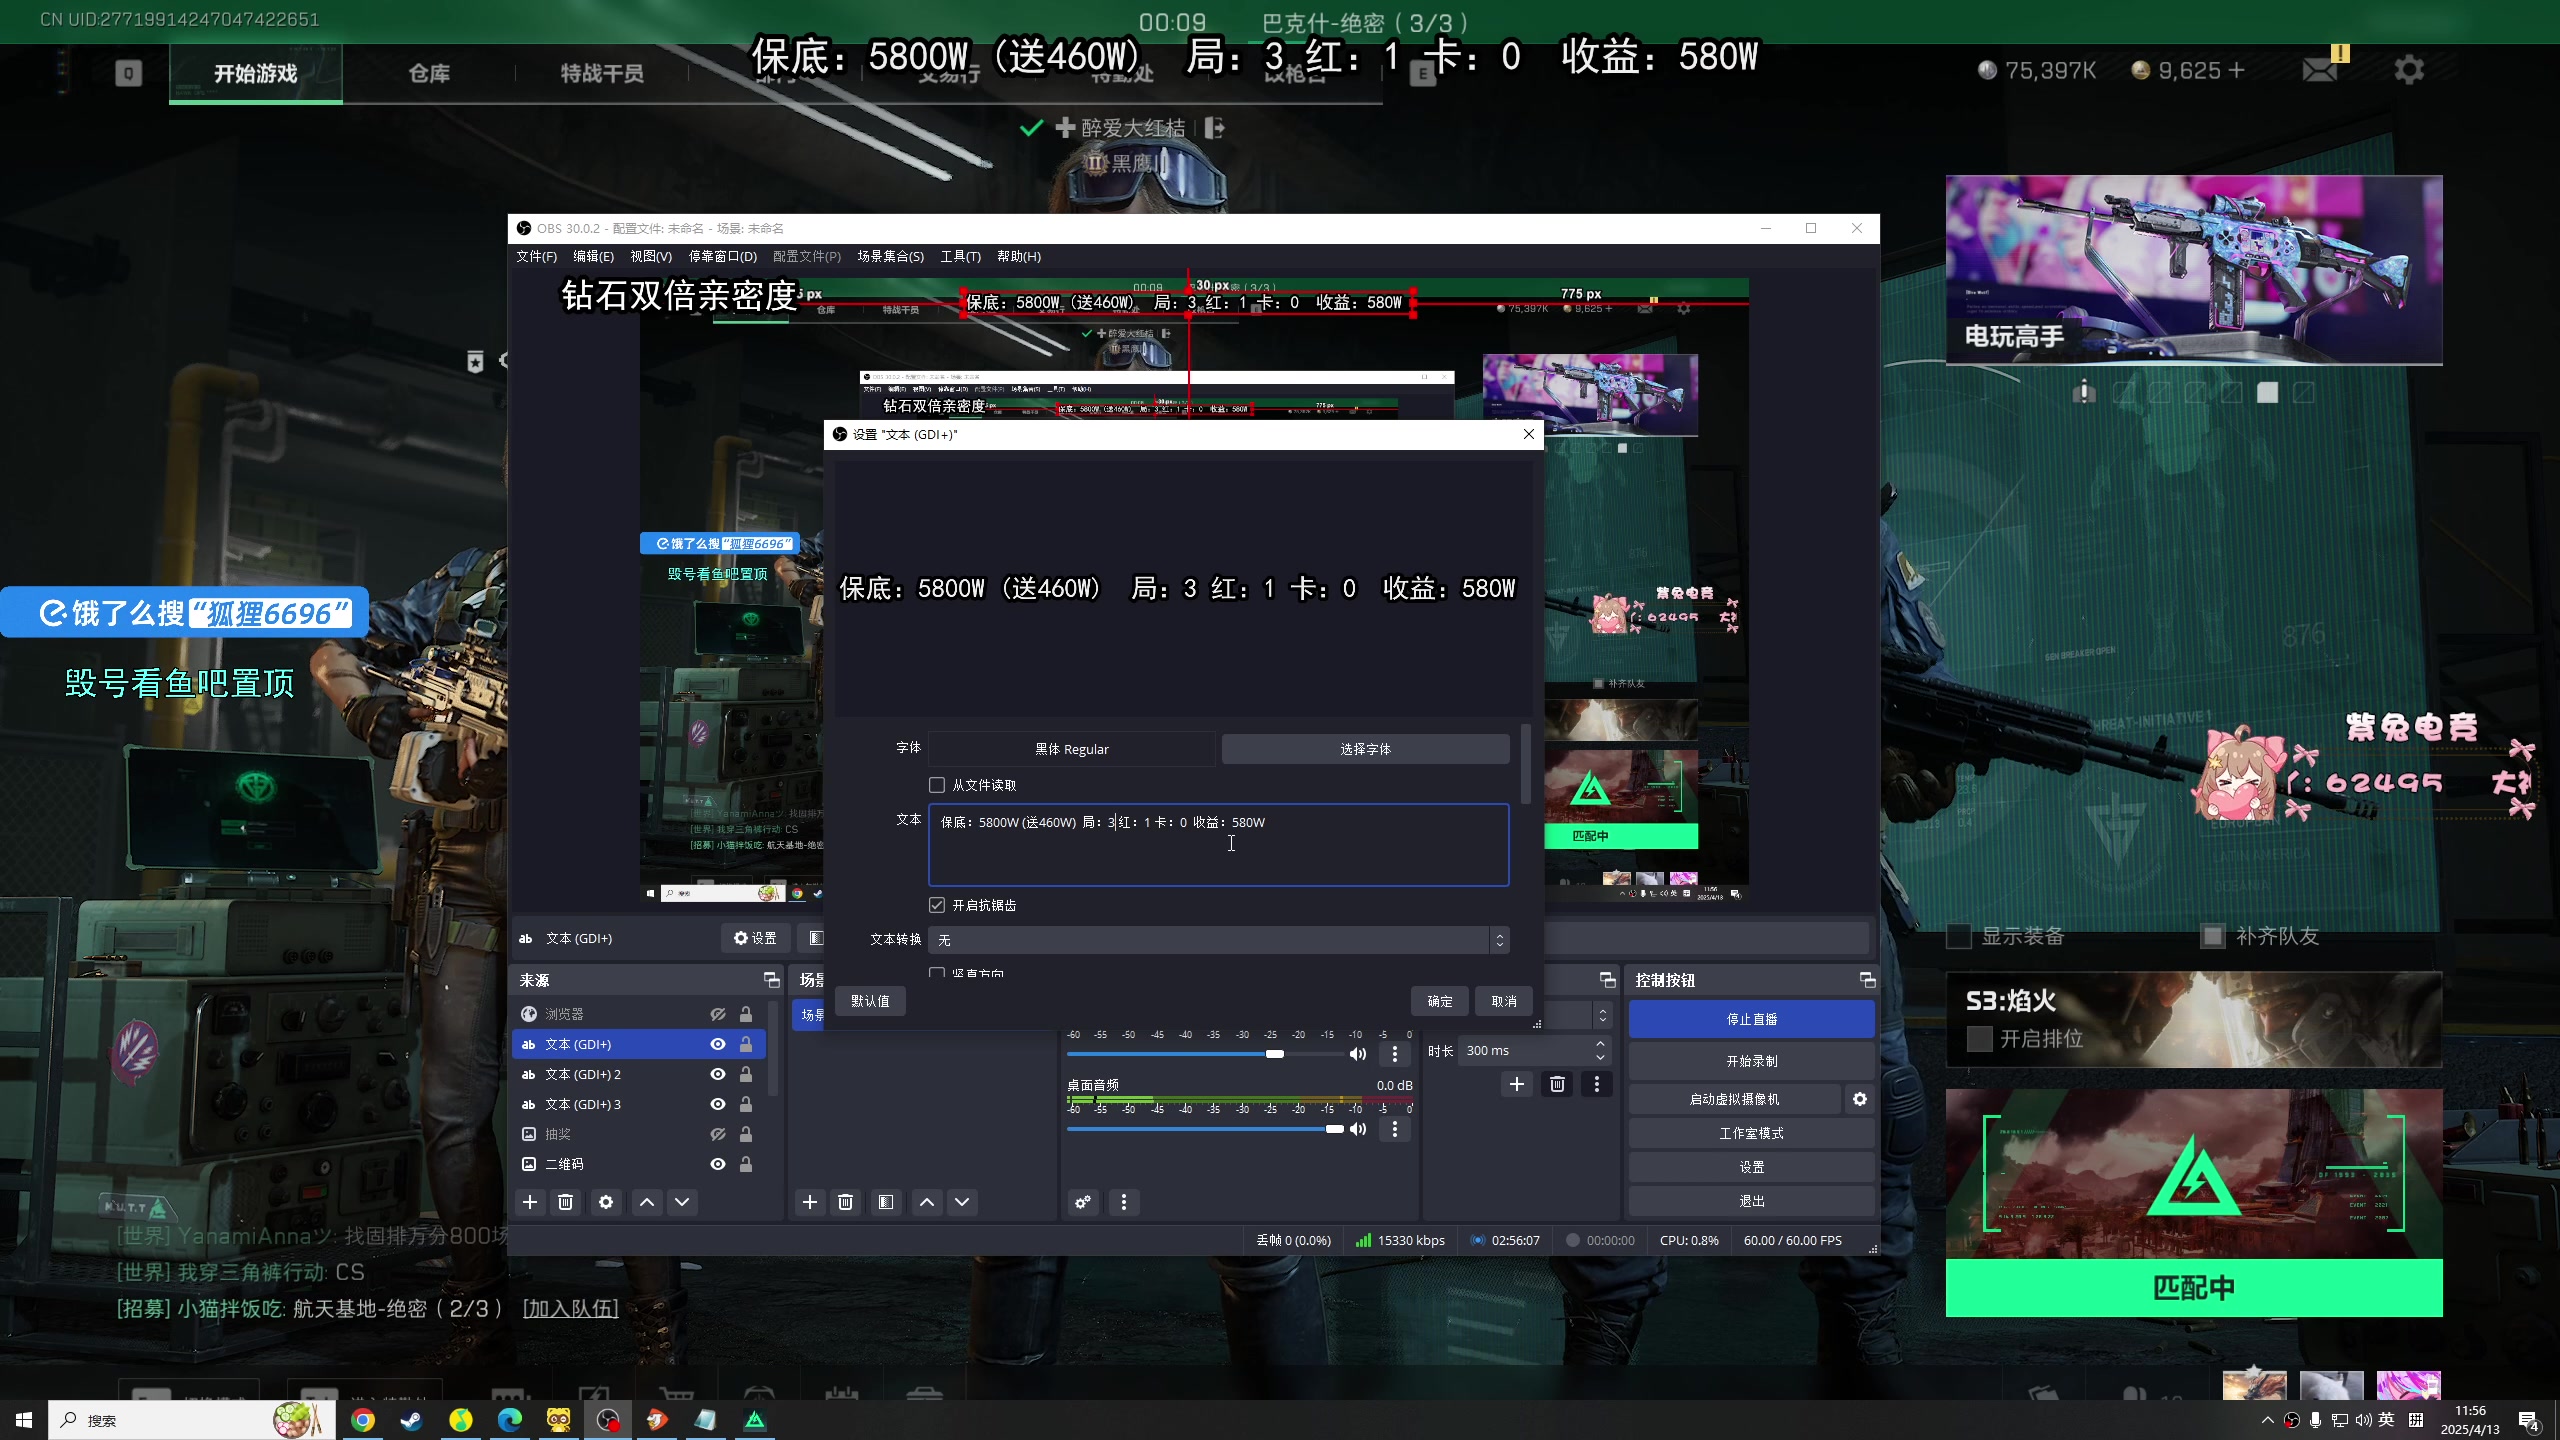Show the 抽奖 image source
The image size is (2560, 1440).
(718, 1134)
